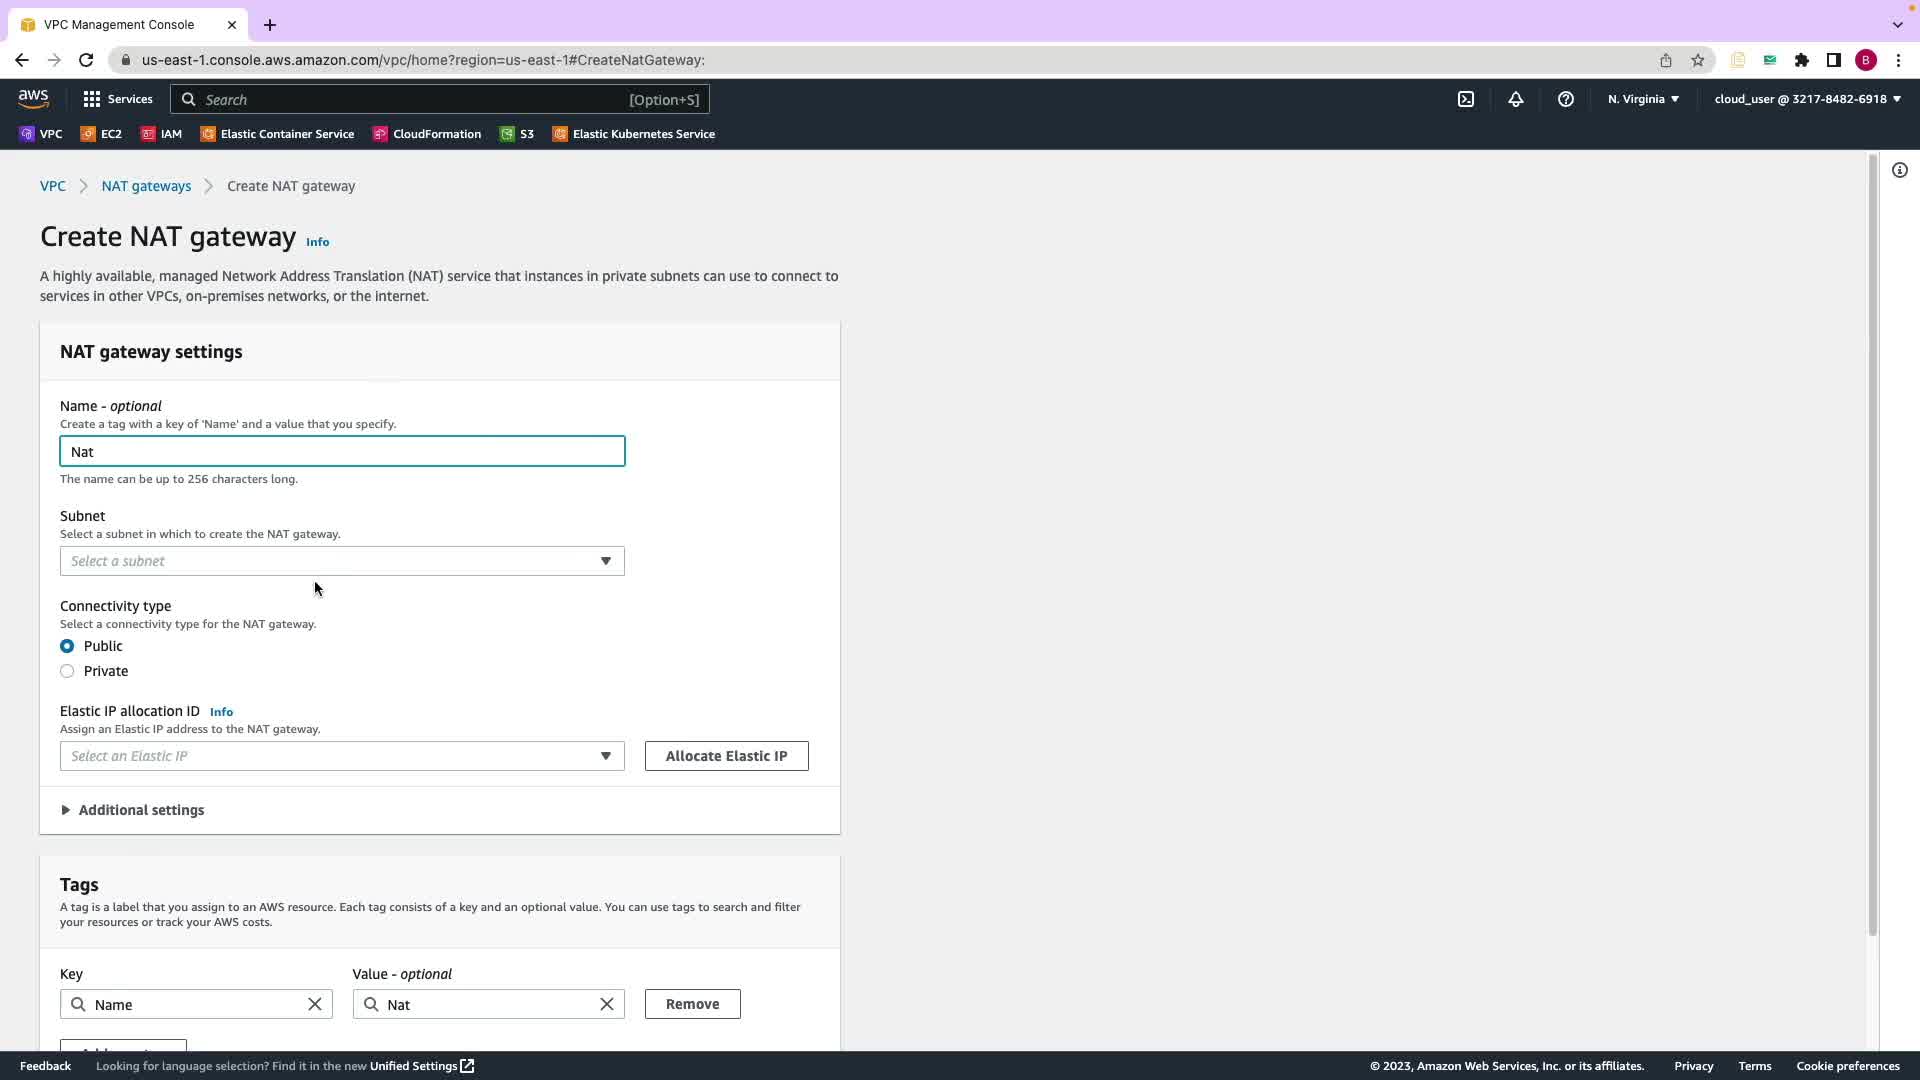Open the S3 shortcut in favorites bar
Viewport: 1920px width, 1080px height.
click(x=517, y=134)
